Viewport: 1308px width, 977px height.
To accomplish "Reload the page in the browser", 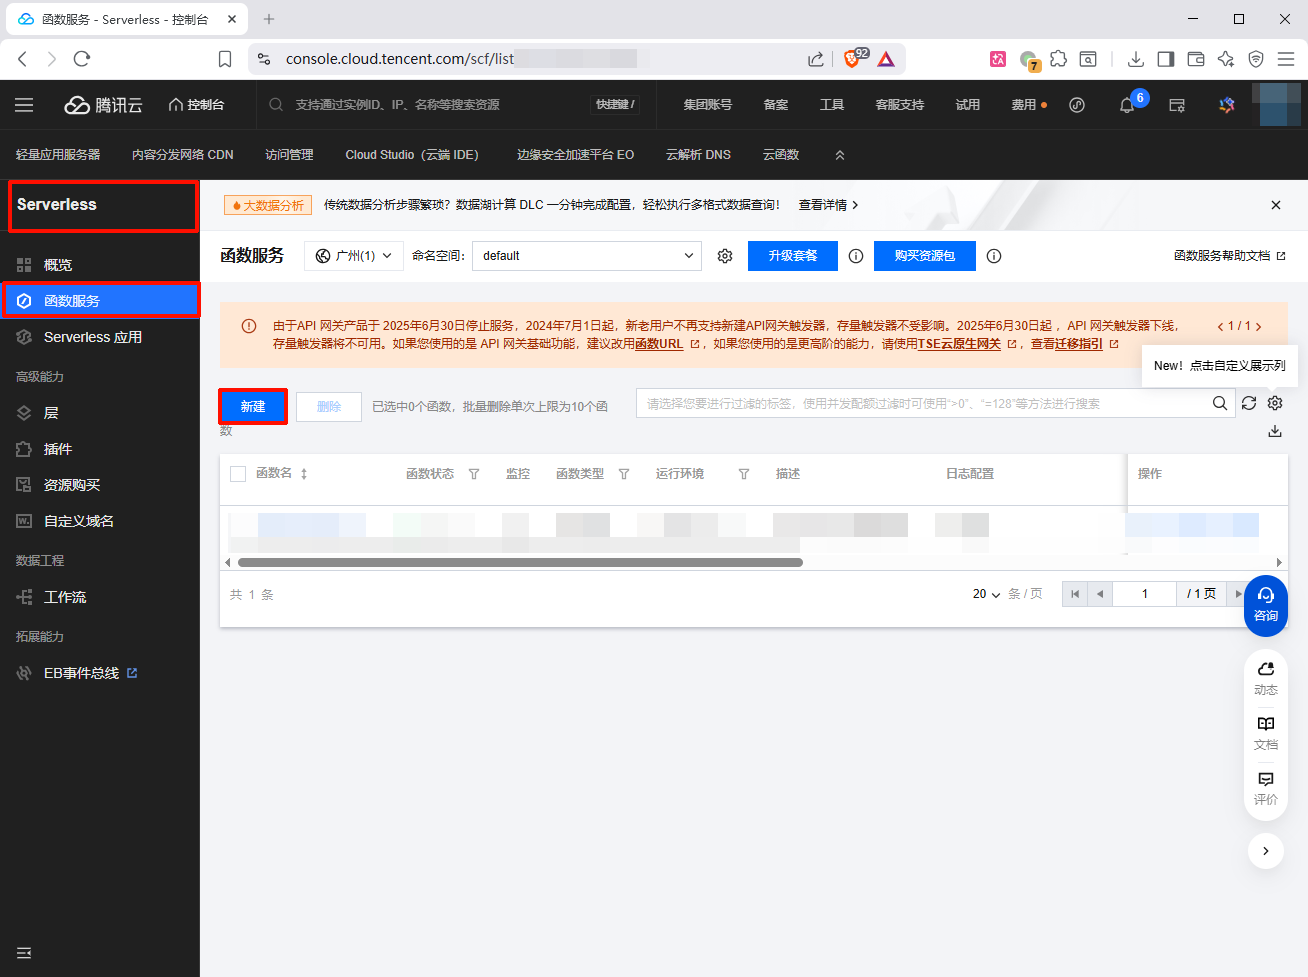I will point(82,59).
